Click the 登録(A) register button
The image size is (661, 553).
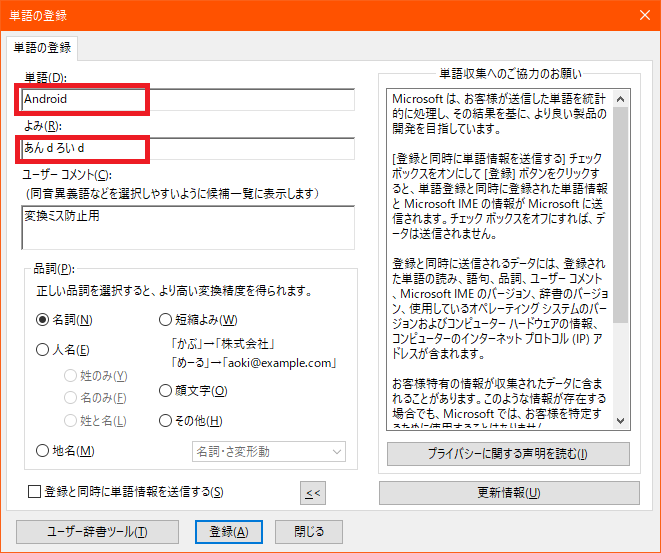pyautogui.click(x=229, y=532)
